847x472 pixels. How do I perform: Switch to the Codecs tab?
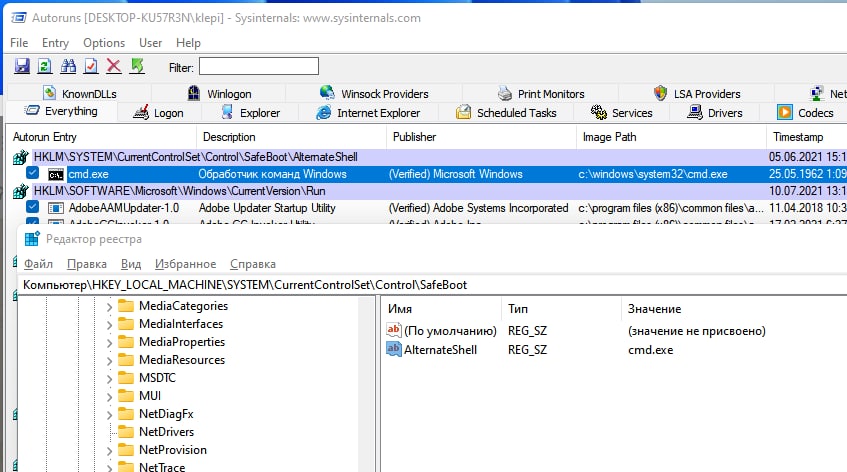coord(805,113)
